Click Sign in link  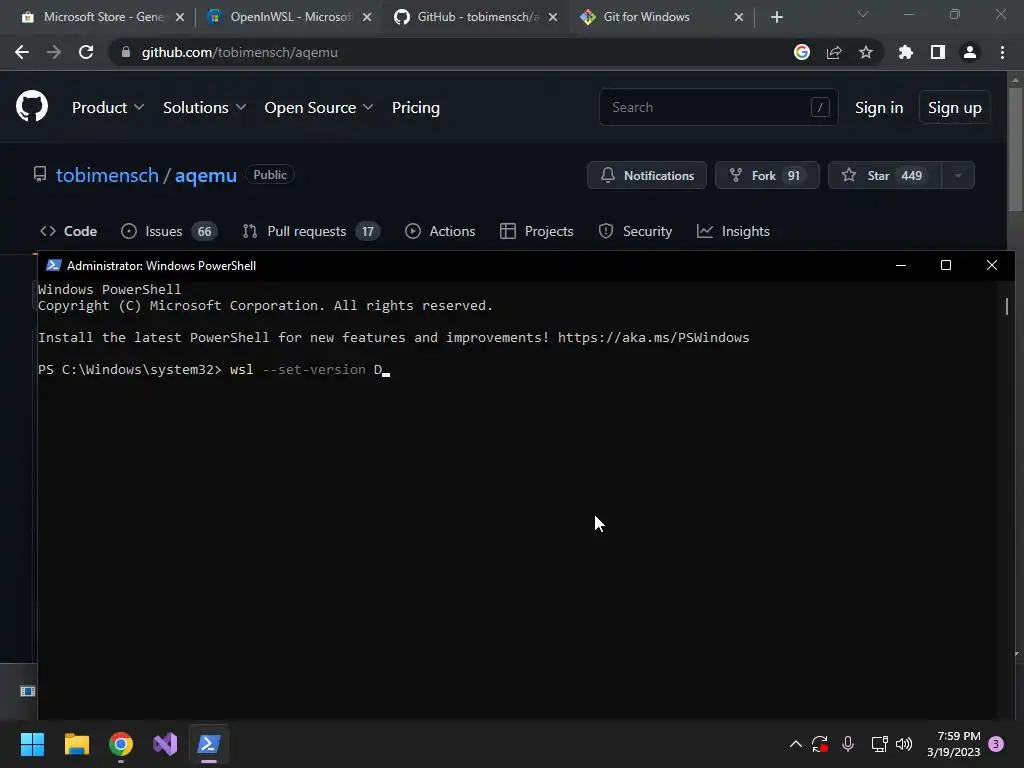pos(879,108)
